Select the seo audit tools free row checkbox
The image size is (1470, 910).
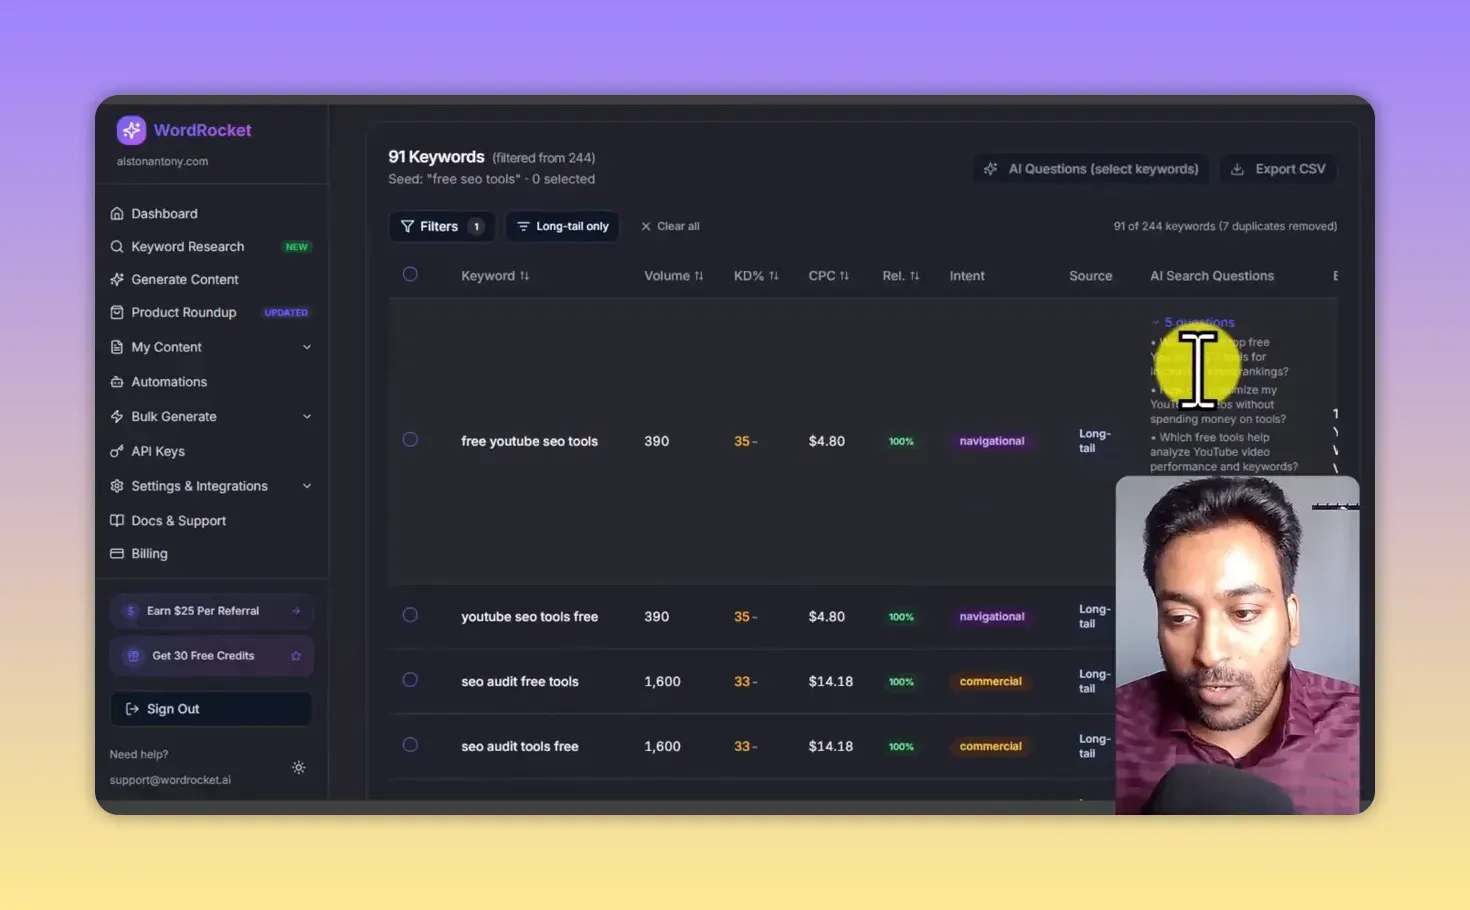[410, 745]
